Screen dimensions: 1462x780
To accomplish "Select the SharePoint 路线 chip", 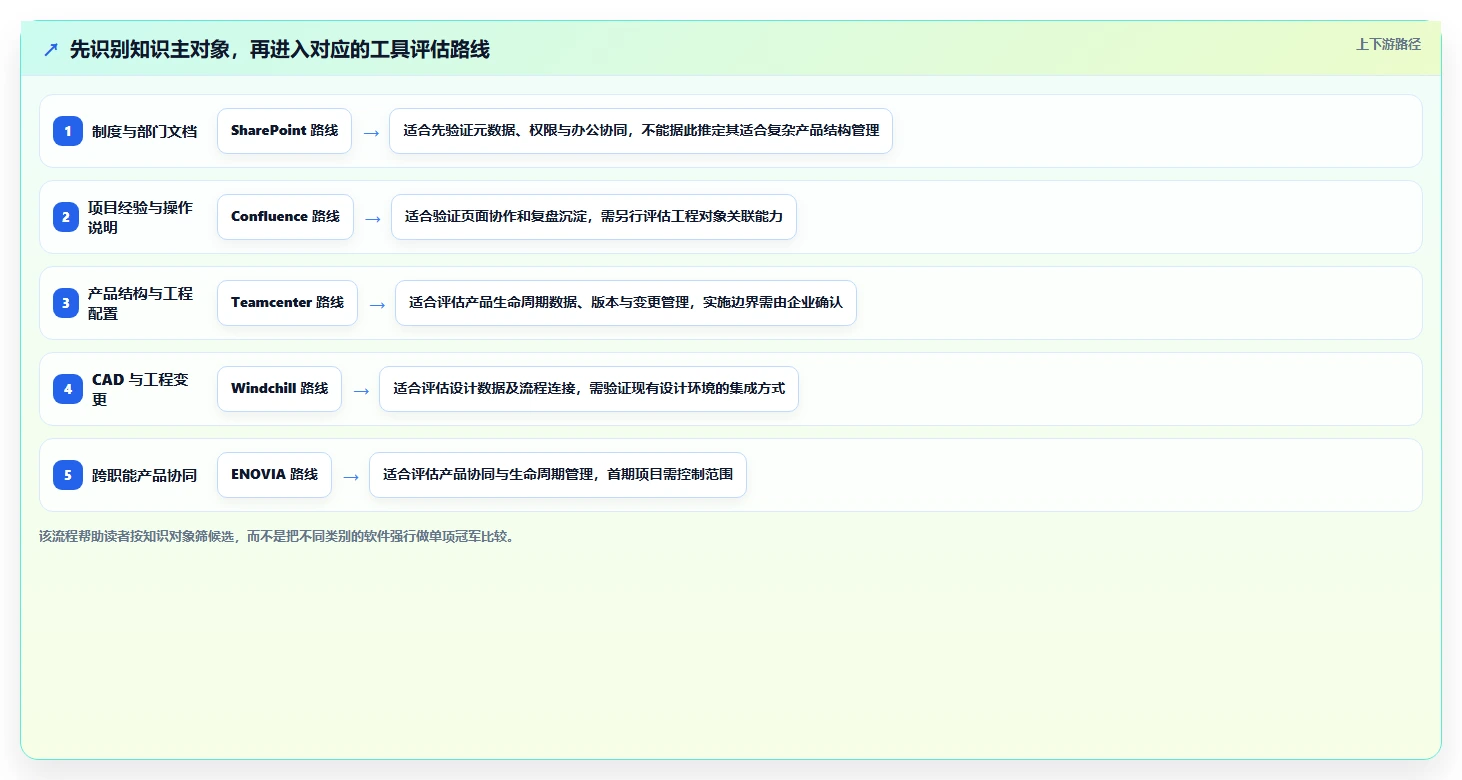I will point(285,131).
